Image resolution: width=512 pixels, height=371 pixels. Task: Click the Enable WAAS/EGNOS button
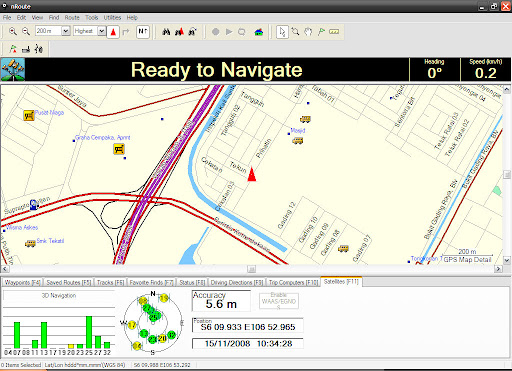(279, 301)
